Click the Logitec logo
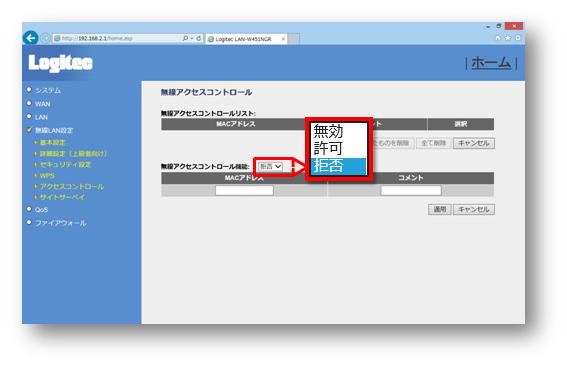This screenshot has height=366, width=567. (x=60, y=63)
